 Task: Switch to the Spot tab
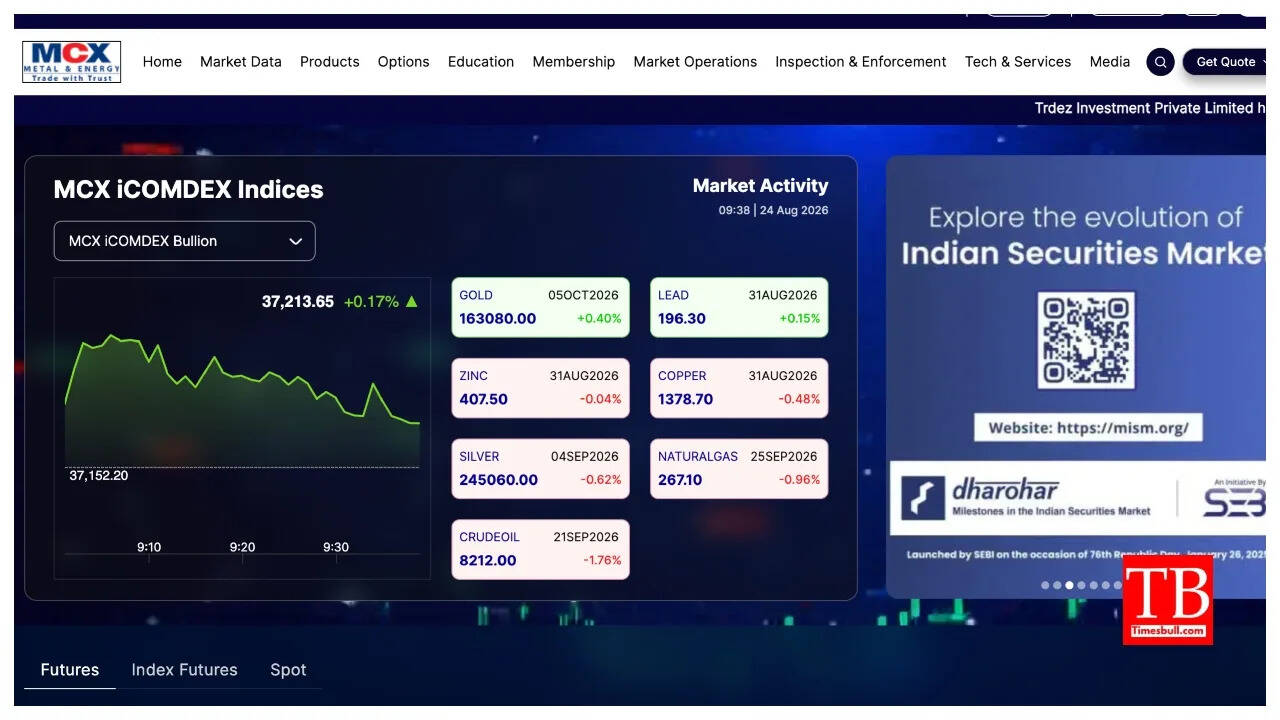(x=288, y=670)
